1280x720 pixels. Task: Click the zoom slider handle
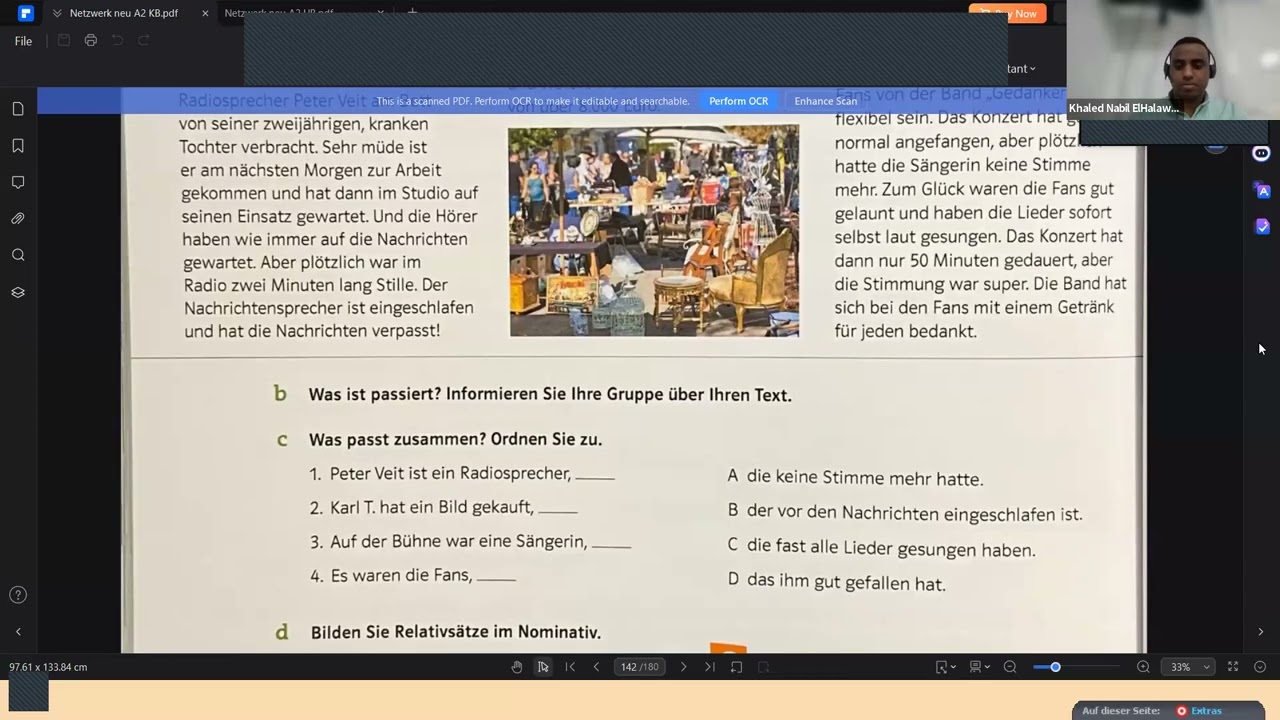(1055, 667)
